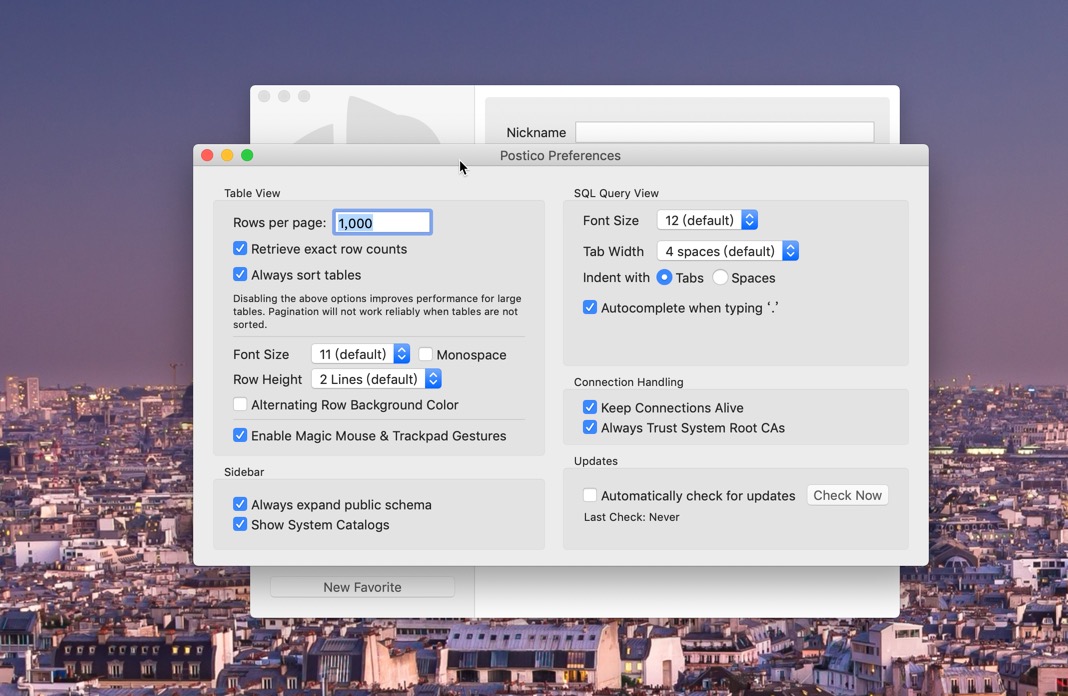Enable Automatically check for updates
This screenshot has width=1068, height=696.
click(590, 495)
